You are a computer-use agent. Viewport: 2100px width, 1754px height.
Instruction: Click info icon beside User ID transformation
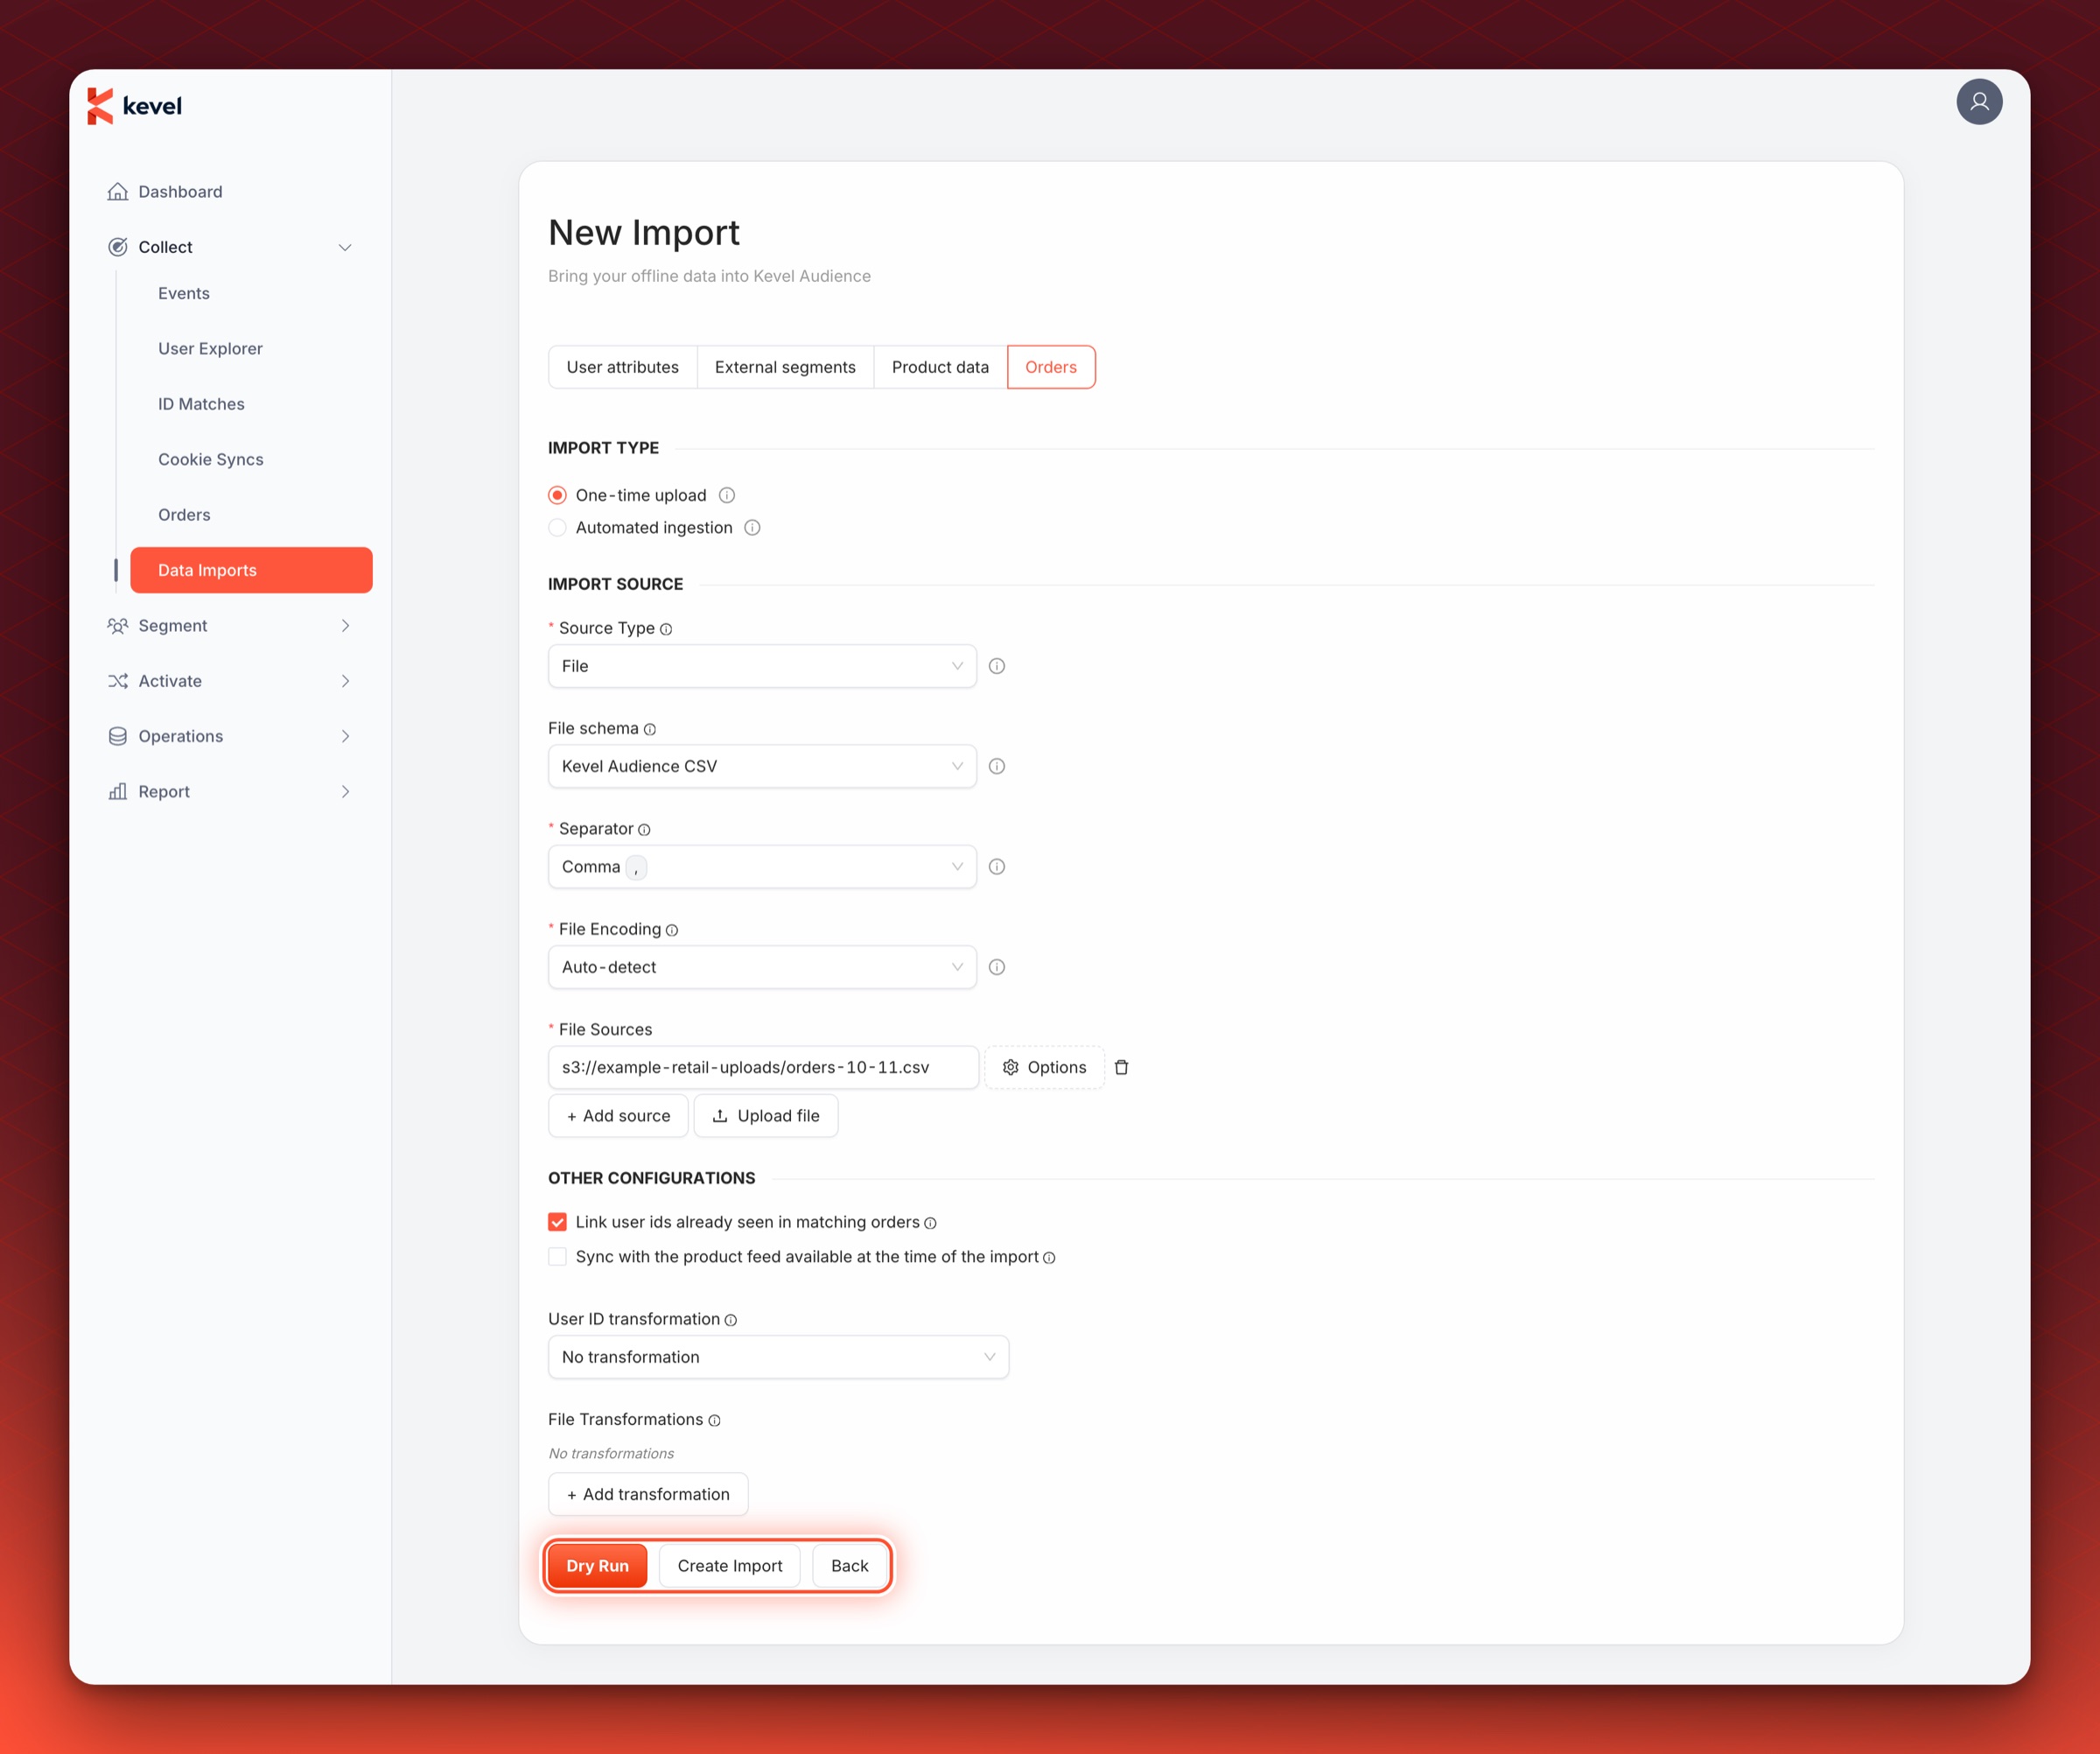tap(731, 1320)
